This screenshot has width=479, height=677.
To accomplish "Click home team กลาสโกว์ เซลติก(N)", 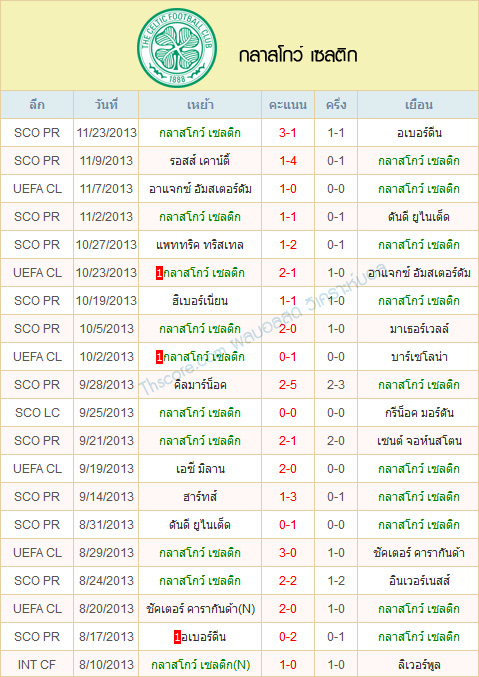I will 200,665.
